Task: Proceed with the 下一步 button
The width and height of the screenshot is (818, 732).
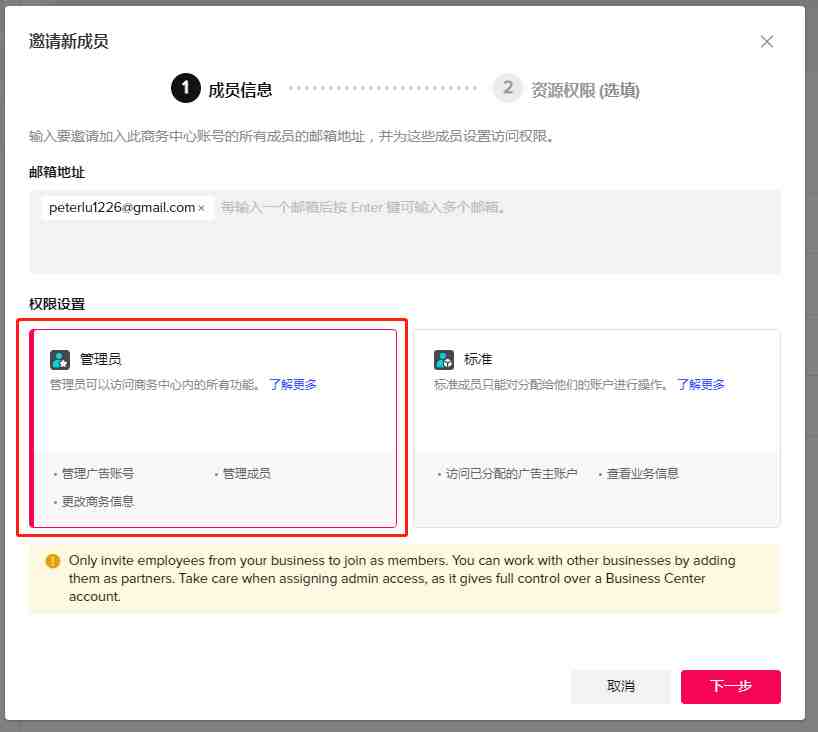Action: pyautogui.click(x=730, y=686)
